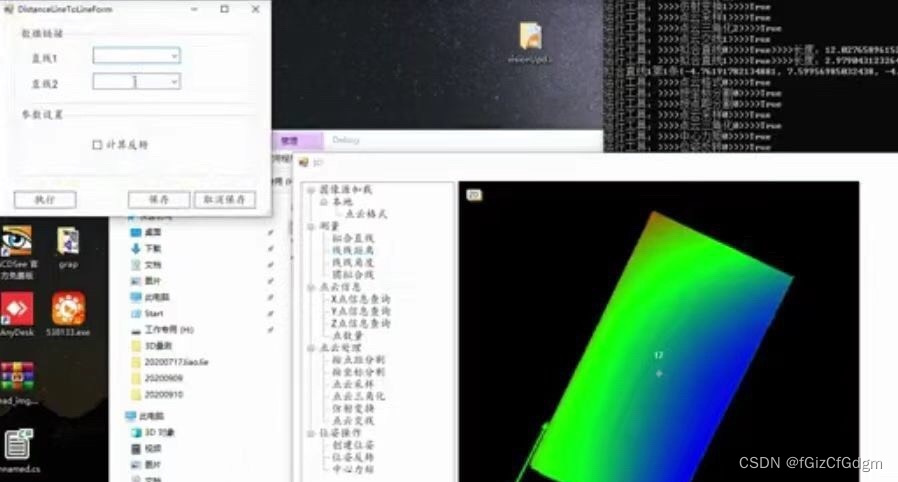This screenshot has width=898, height=482.
Task: Click the Start folder icon in Explorer
Action: coord(136,314)
